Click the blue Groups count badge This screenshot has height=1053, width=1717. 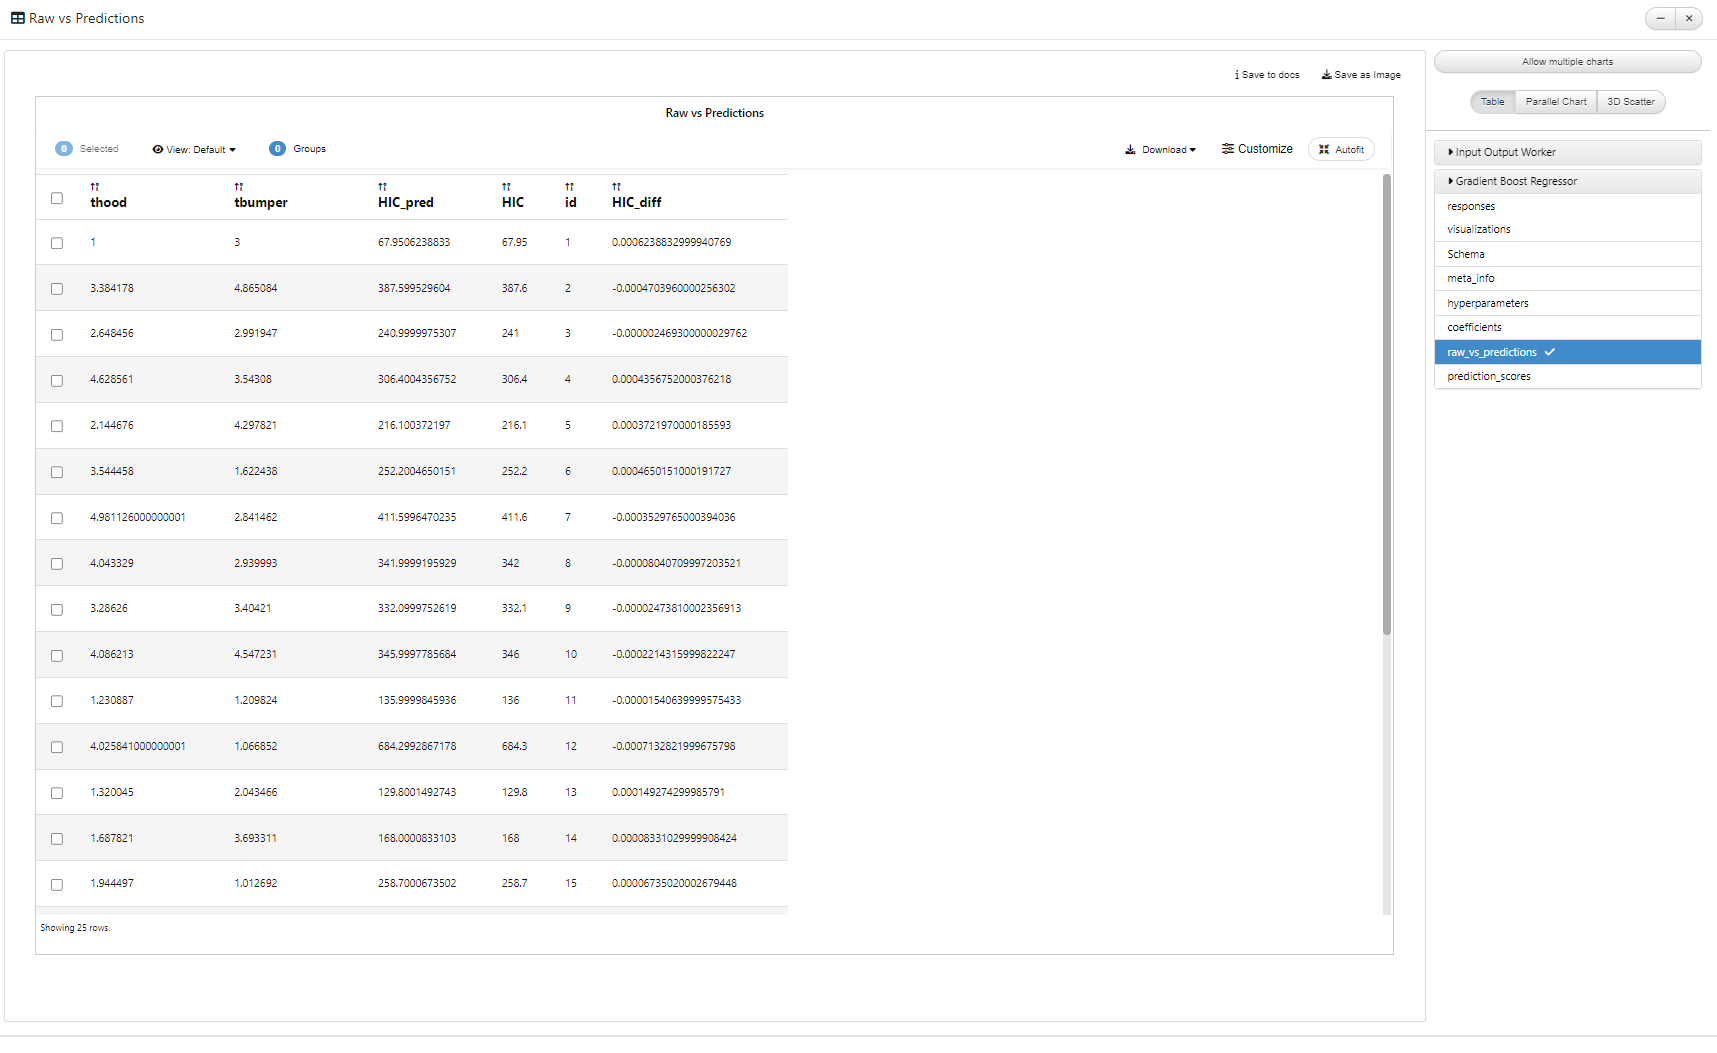coord(277,149)
